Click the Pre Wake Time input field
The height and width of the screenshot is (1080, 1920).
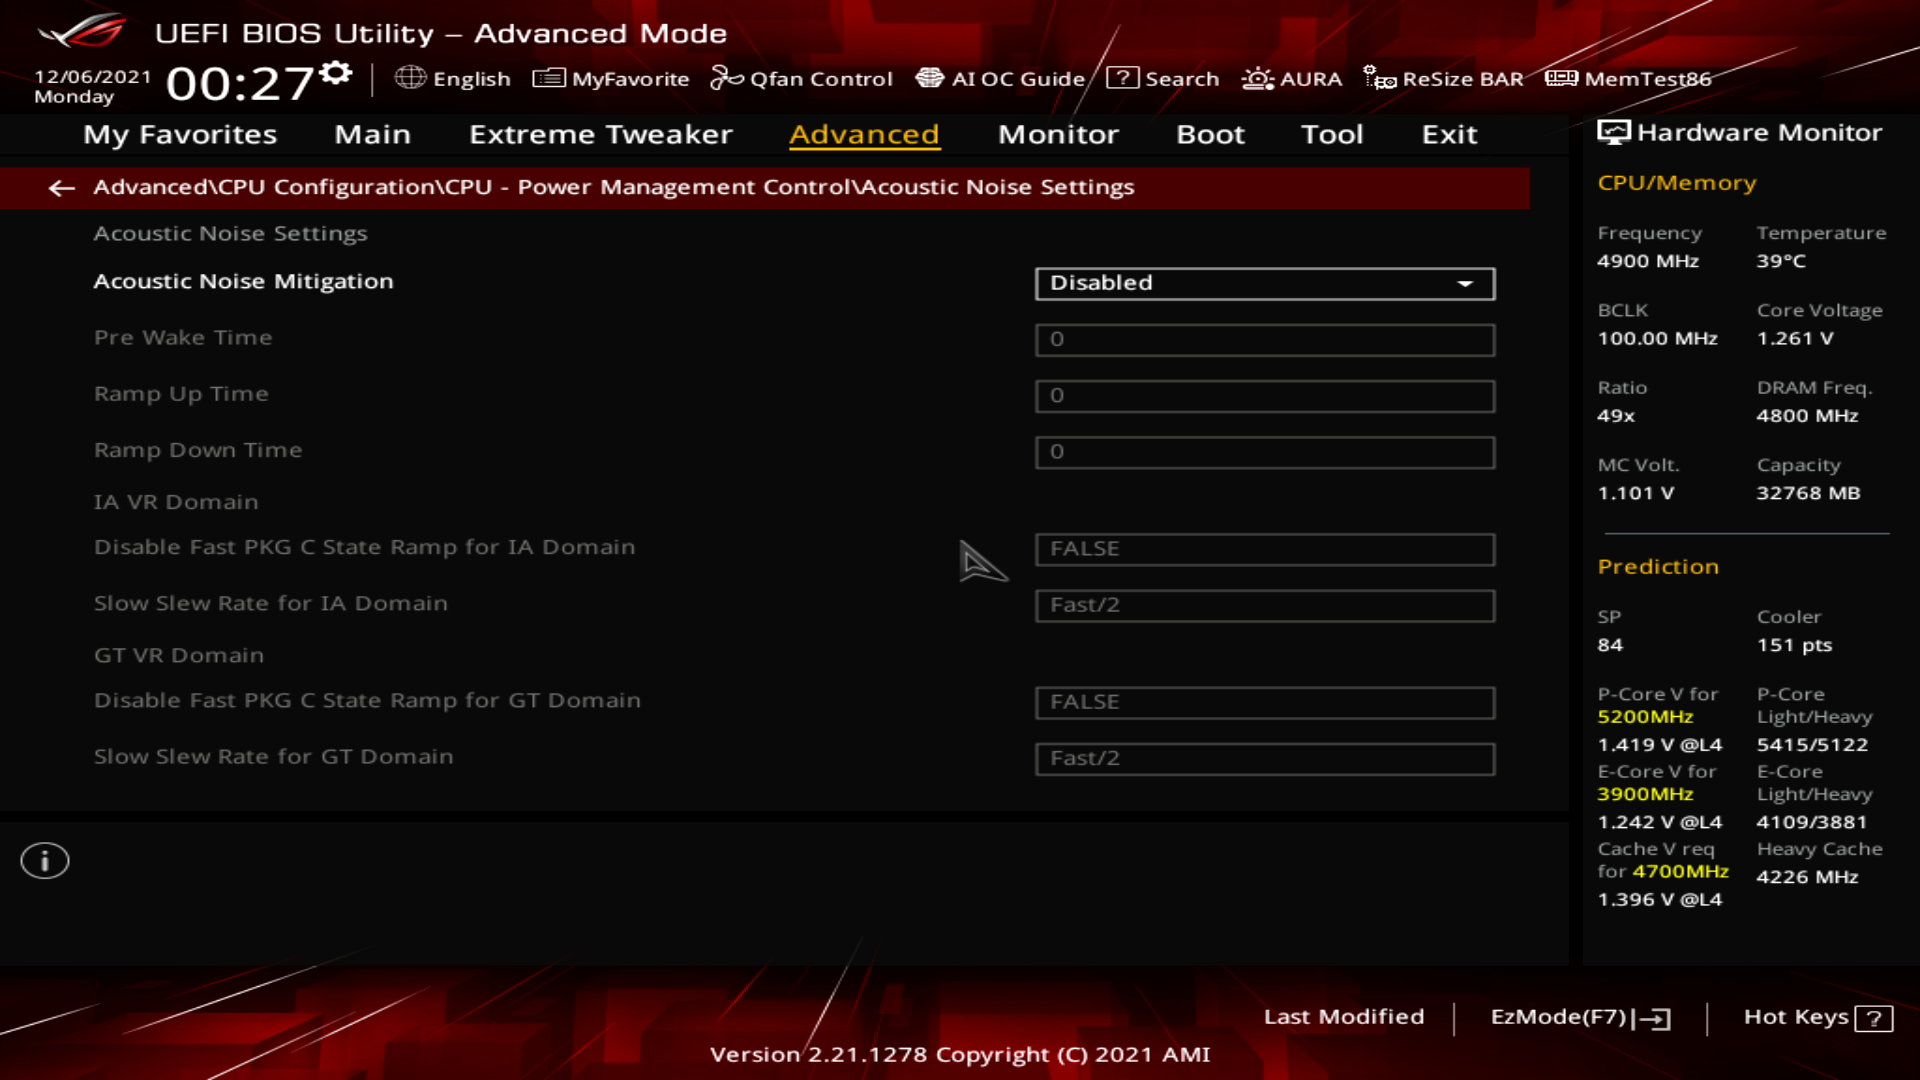tap(1264, 340)
